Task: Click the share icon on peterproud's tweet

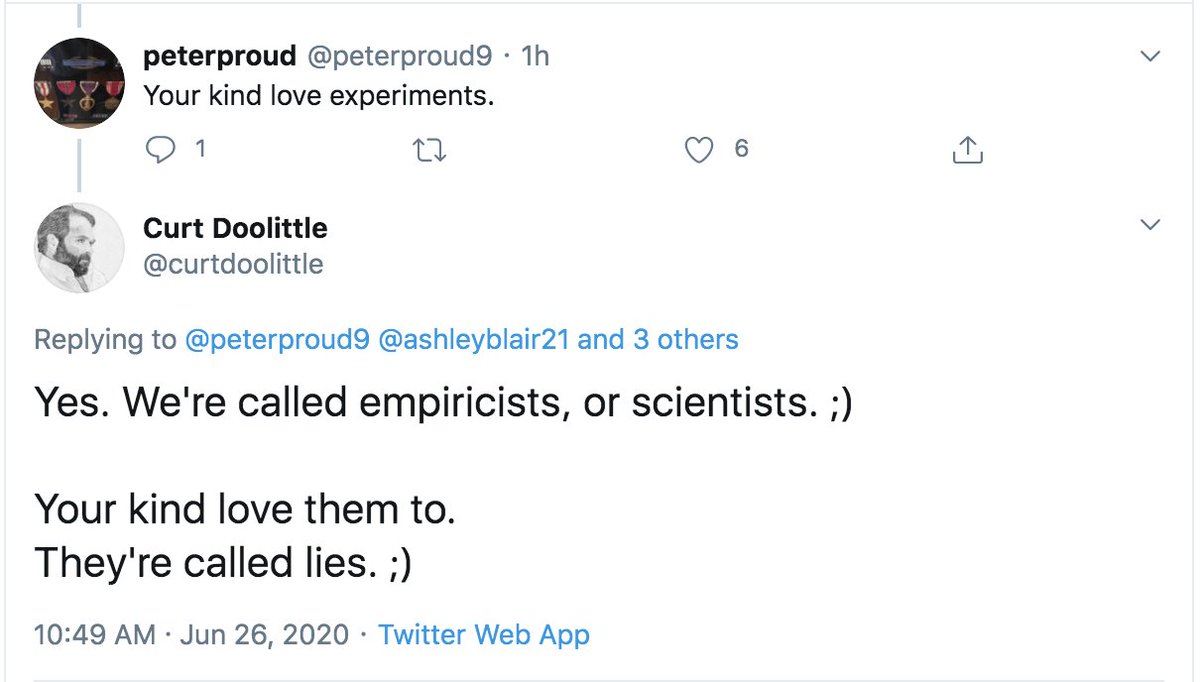Action: point(968,150)
